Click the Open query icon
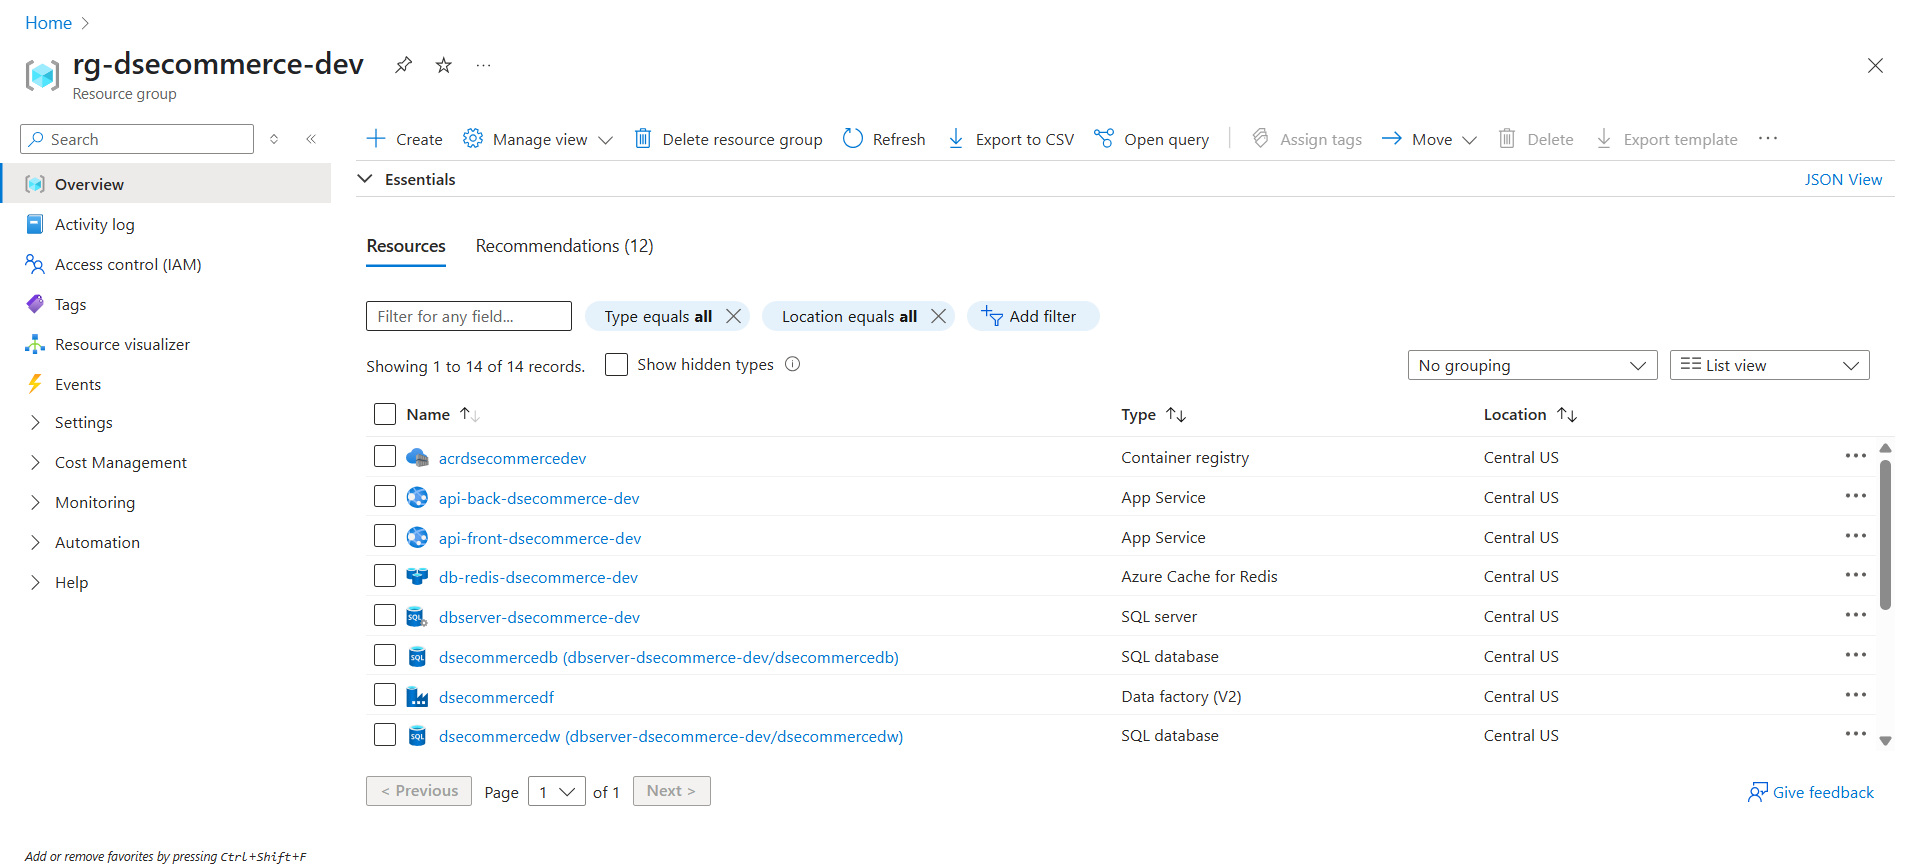The image size is (1915, 868). [1104, 138]
